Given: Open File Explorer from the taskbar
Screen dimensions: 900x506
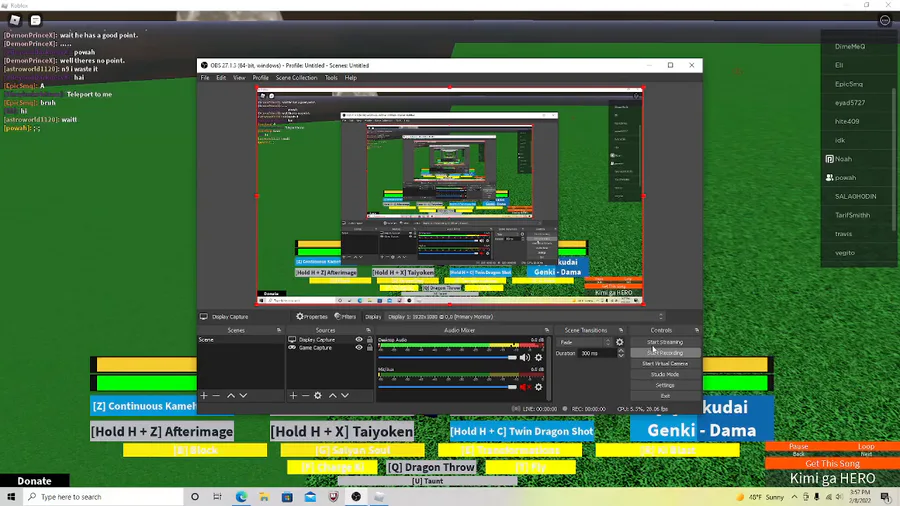Looking at the screenshot, I should [x=264, y=497].
